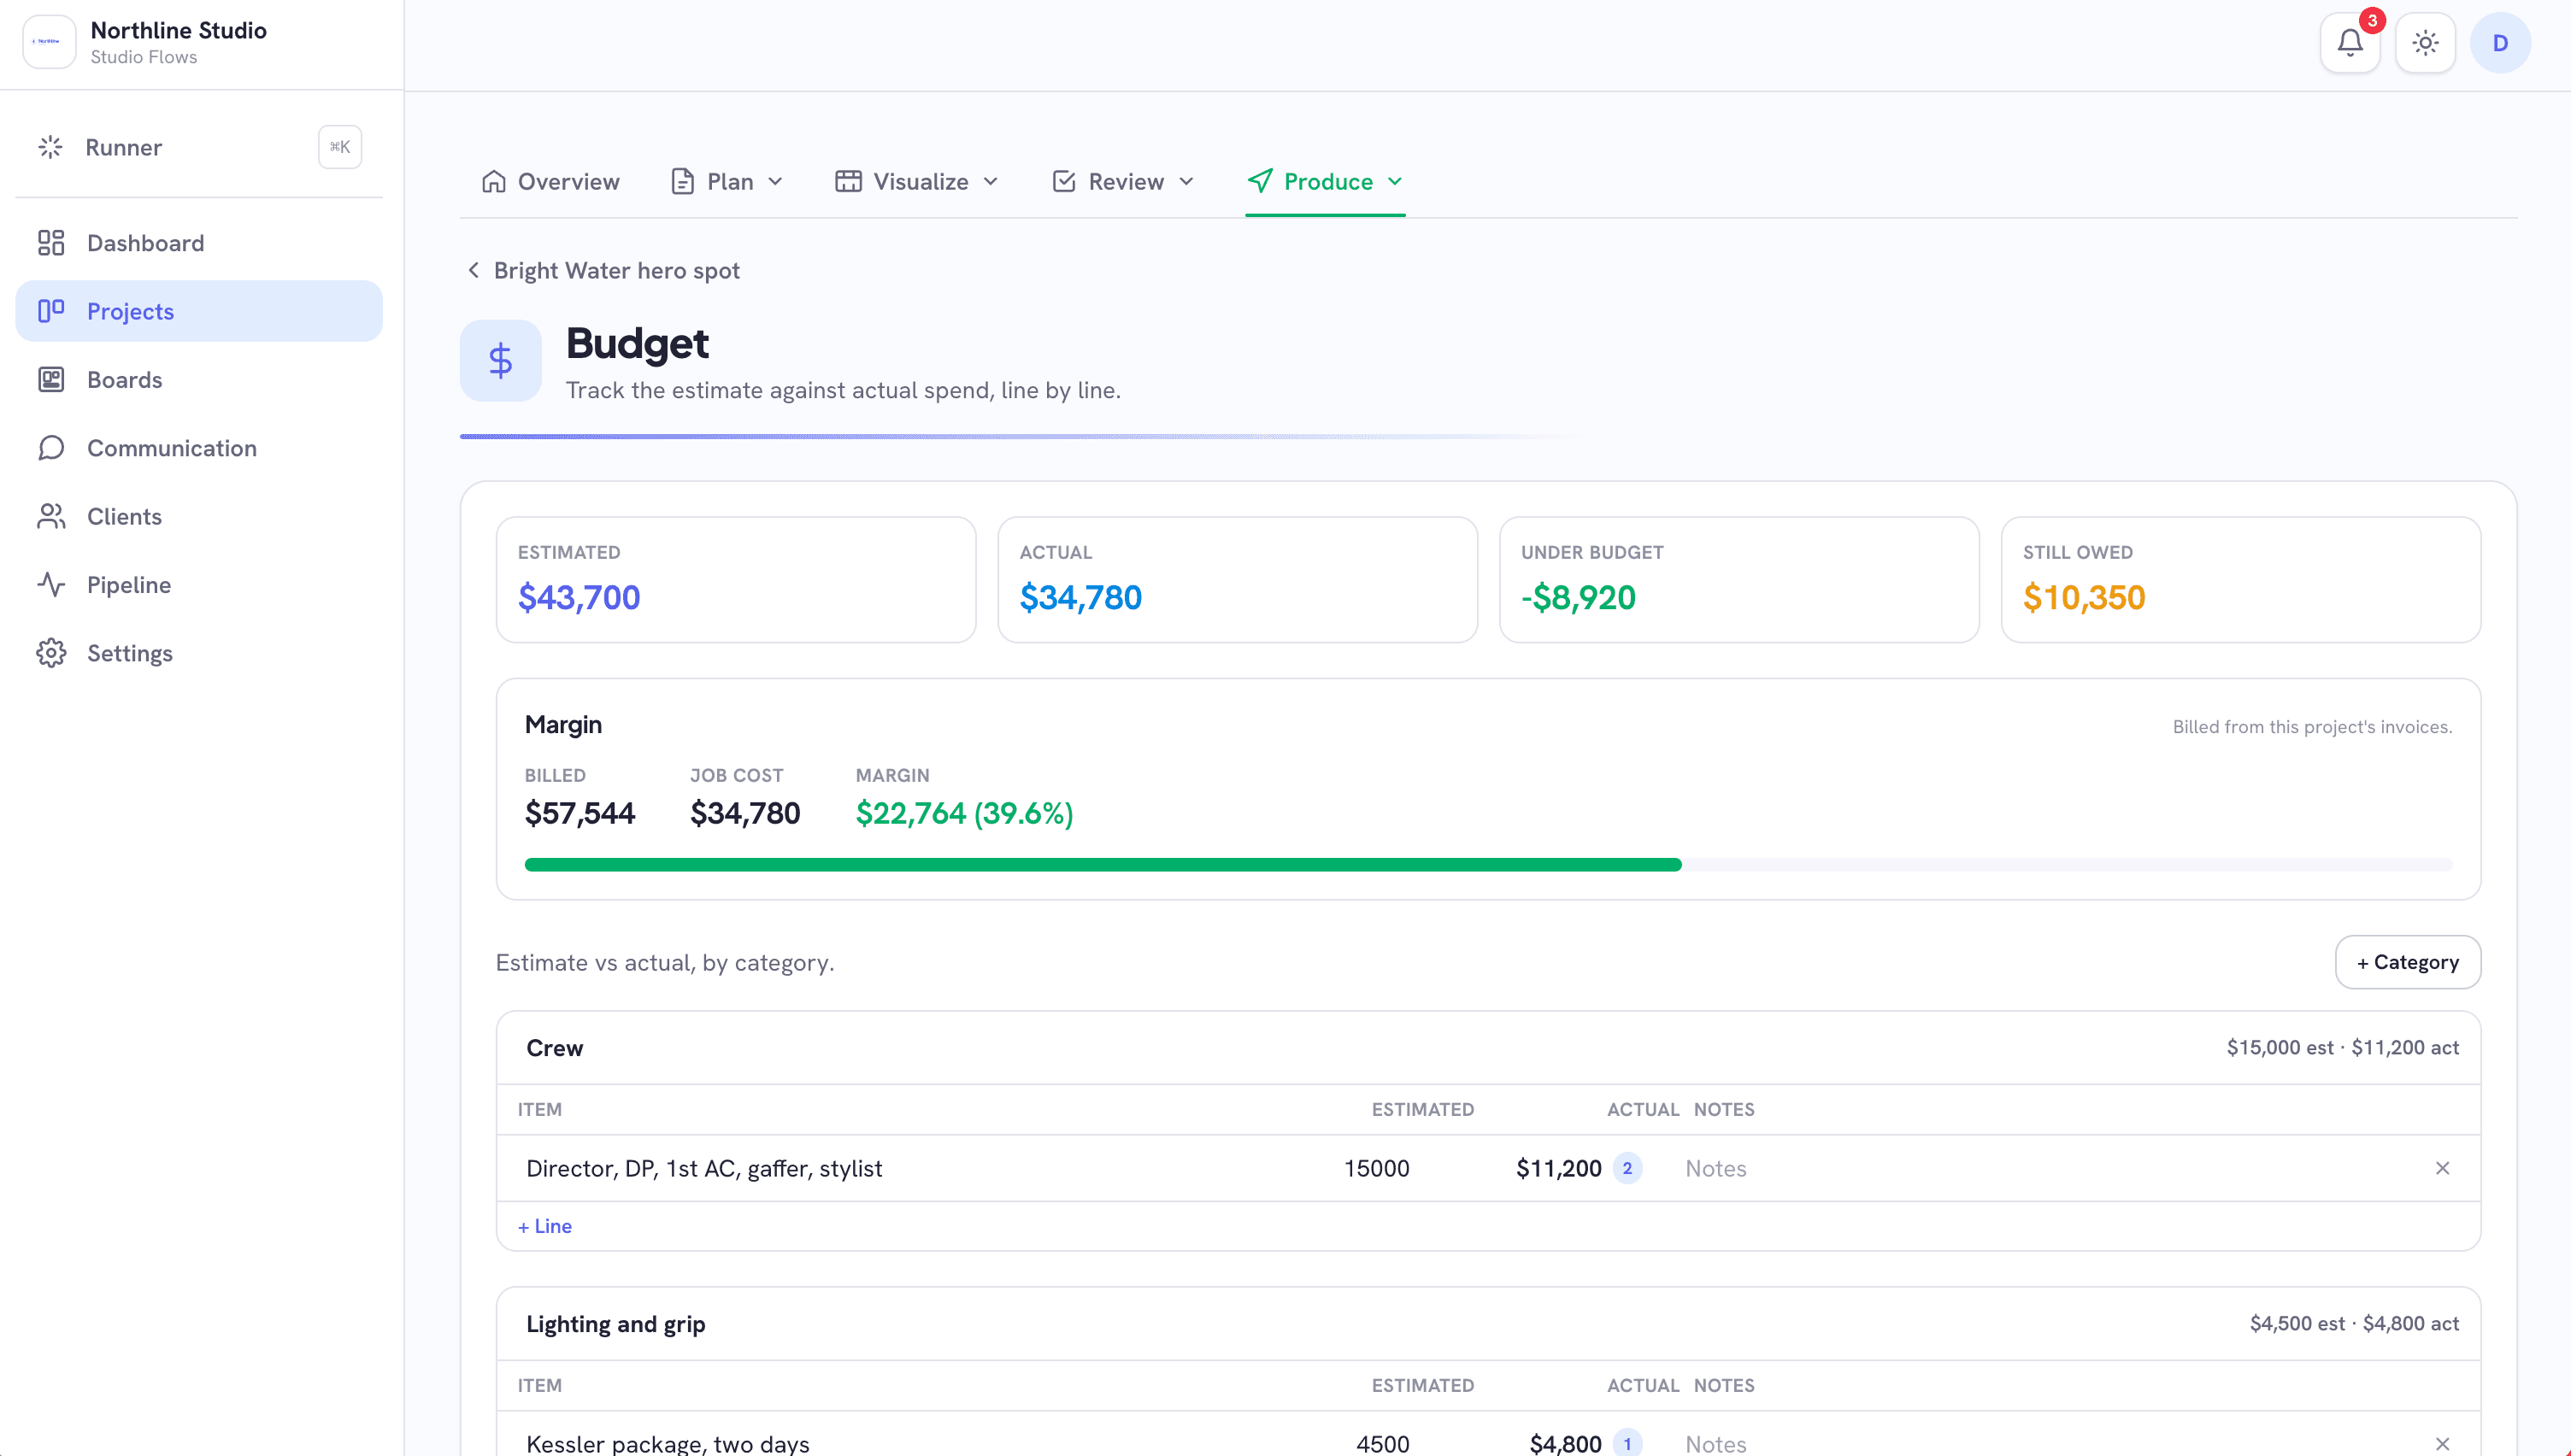
Task: Add a new budget Category
Action: pos(2408,962)
